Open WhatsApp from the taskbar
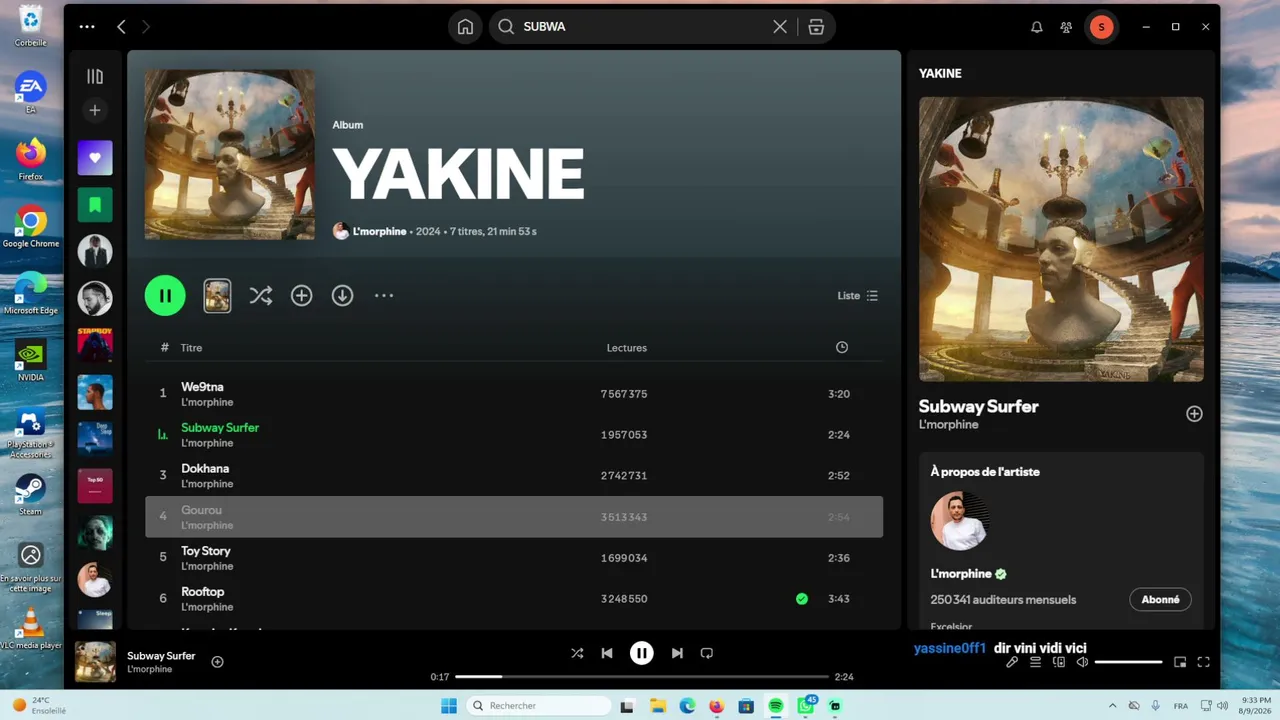1280x720 pixels. pos(805,706)
